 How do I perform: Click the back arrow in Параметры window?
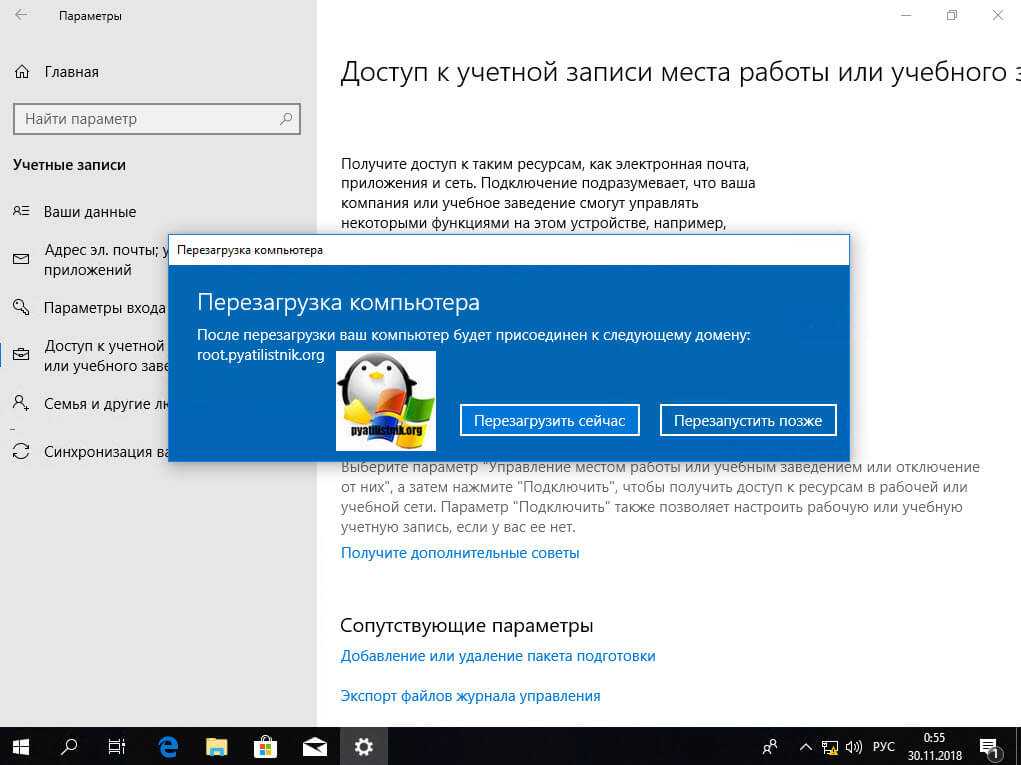[x=22, y=16]
